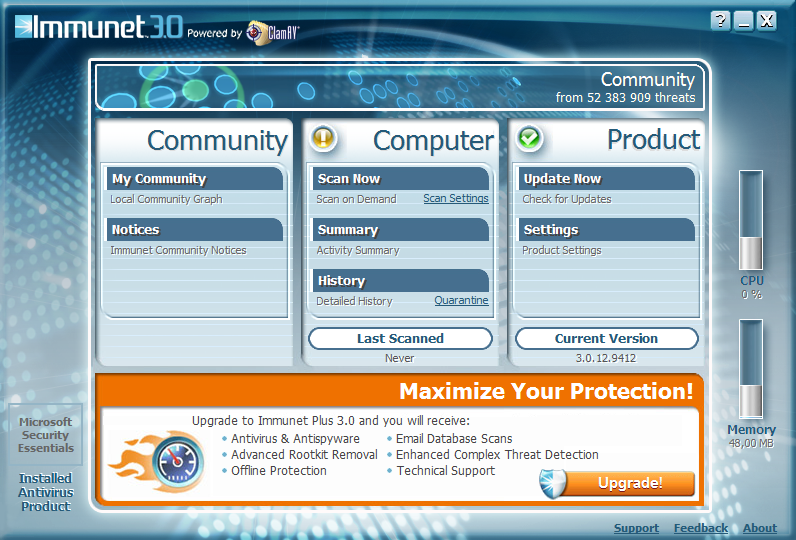Viewport: 796px width, 540px height.
Task: Click the 'Upgrade to Immunet Plus 3.0' line
Action: coord(331,421)
